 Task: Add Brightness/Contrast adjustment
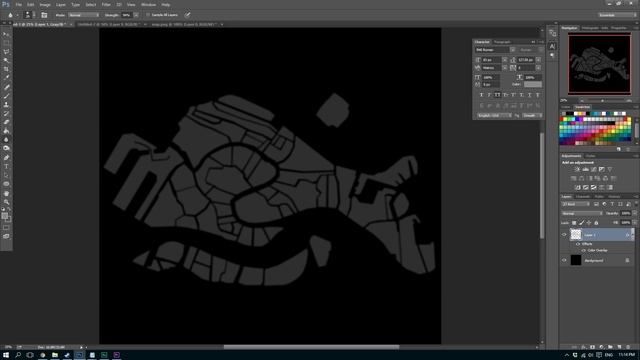pyautogui.click(x=577, y=169)
